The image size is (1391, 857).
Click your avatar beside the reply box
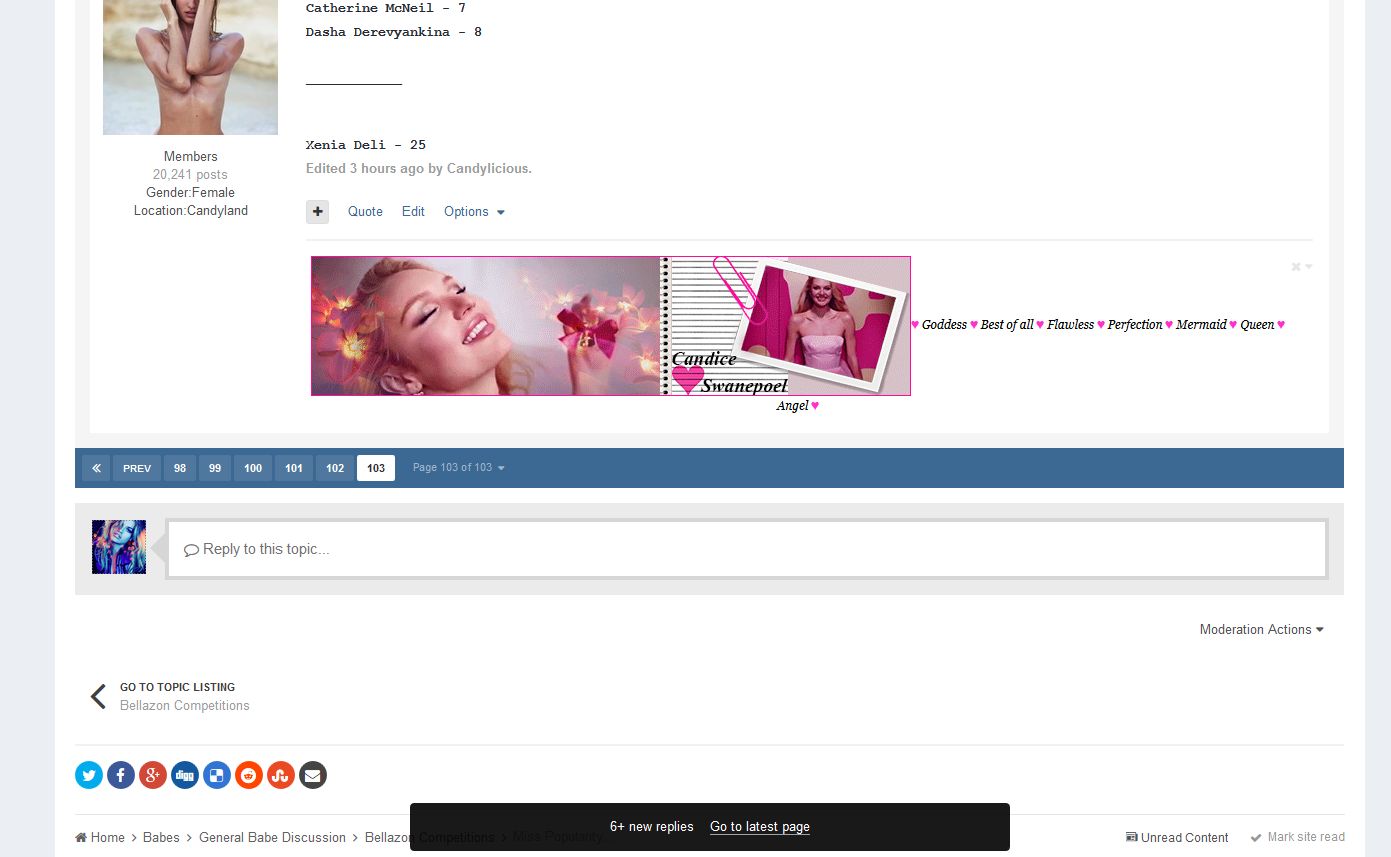[119, 547]
